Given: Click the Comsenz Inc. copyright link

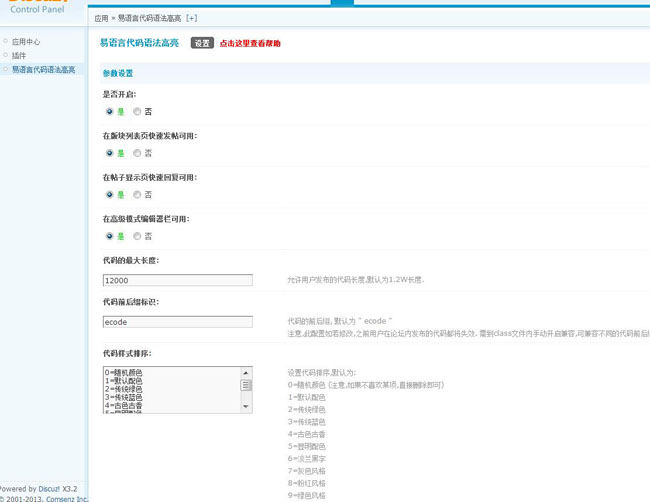Looking at the screenshot, I should [66, 498].
